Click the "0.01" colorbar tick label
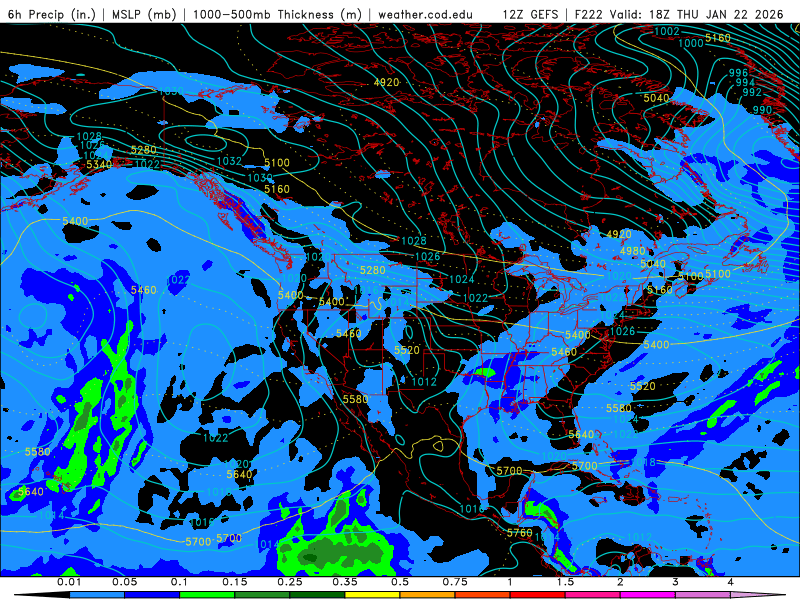 pos(69,582)
